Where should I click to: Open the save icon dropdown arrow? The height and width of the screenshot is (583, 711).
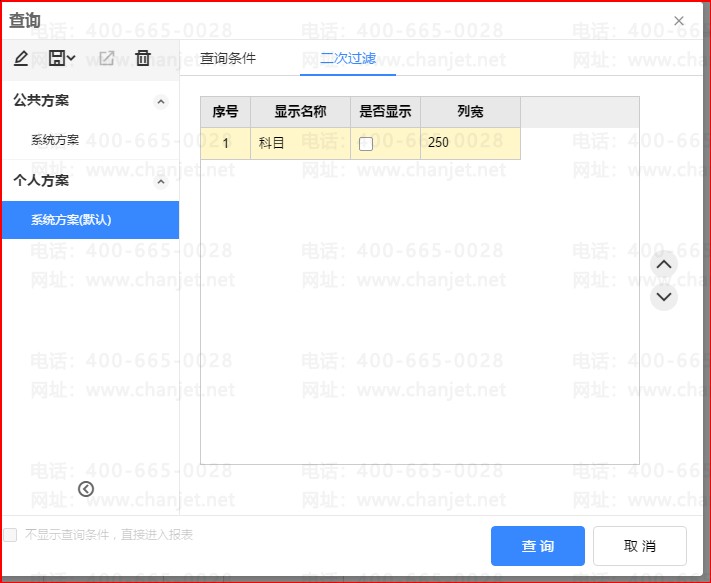click(x=72, y=59)
